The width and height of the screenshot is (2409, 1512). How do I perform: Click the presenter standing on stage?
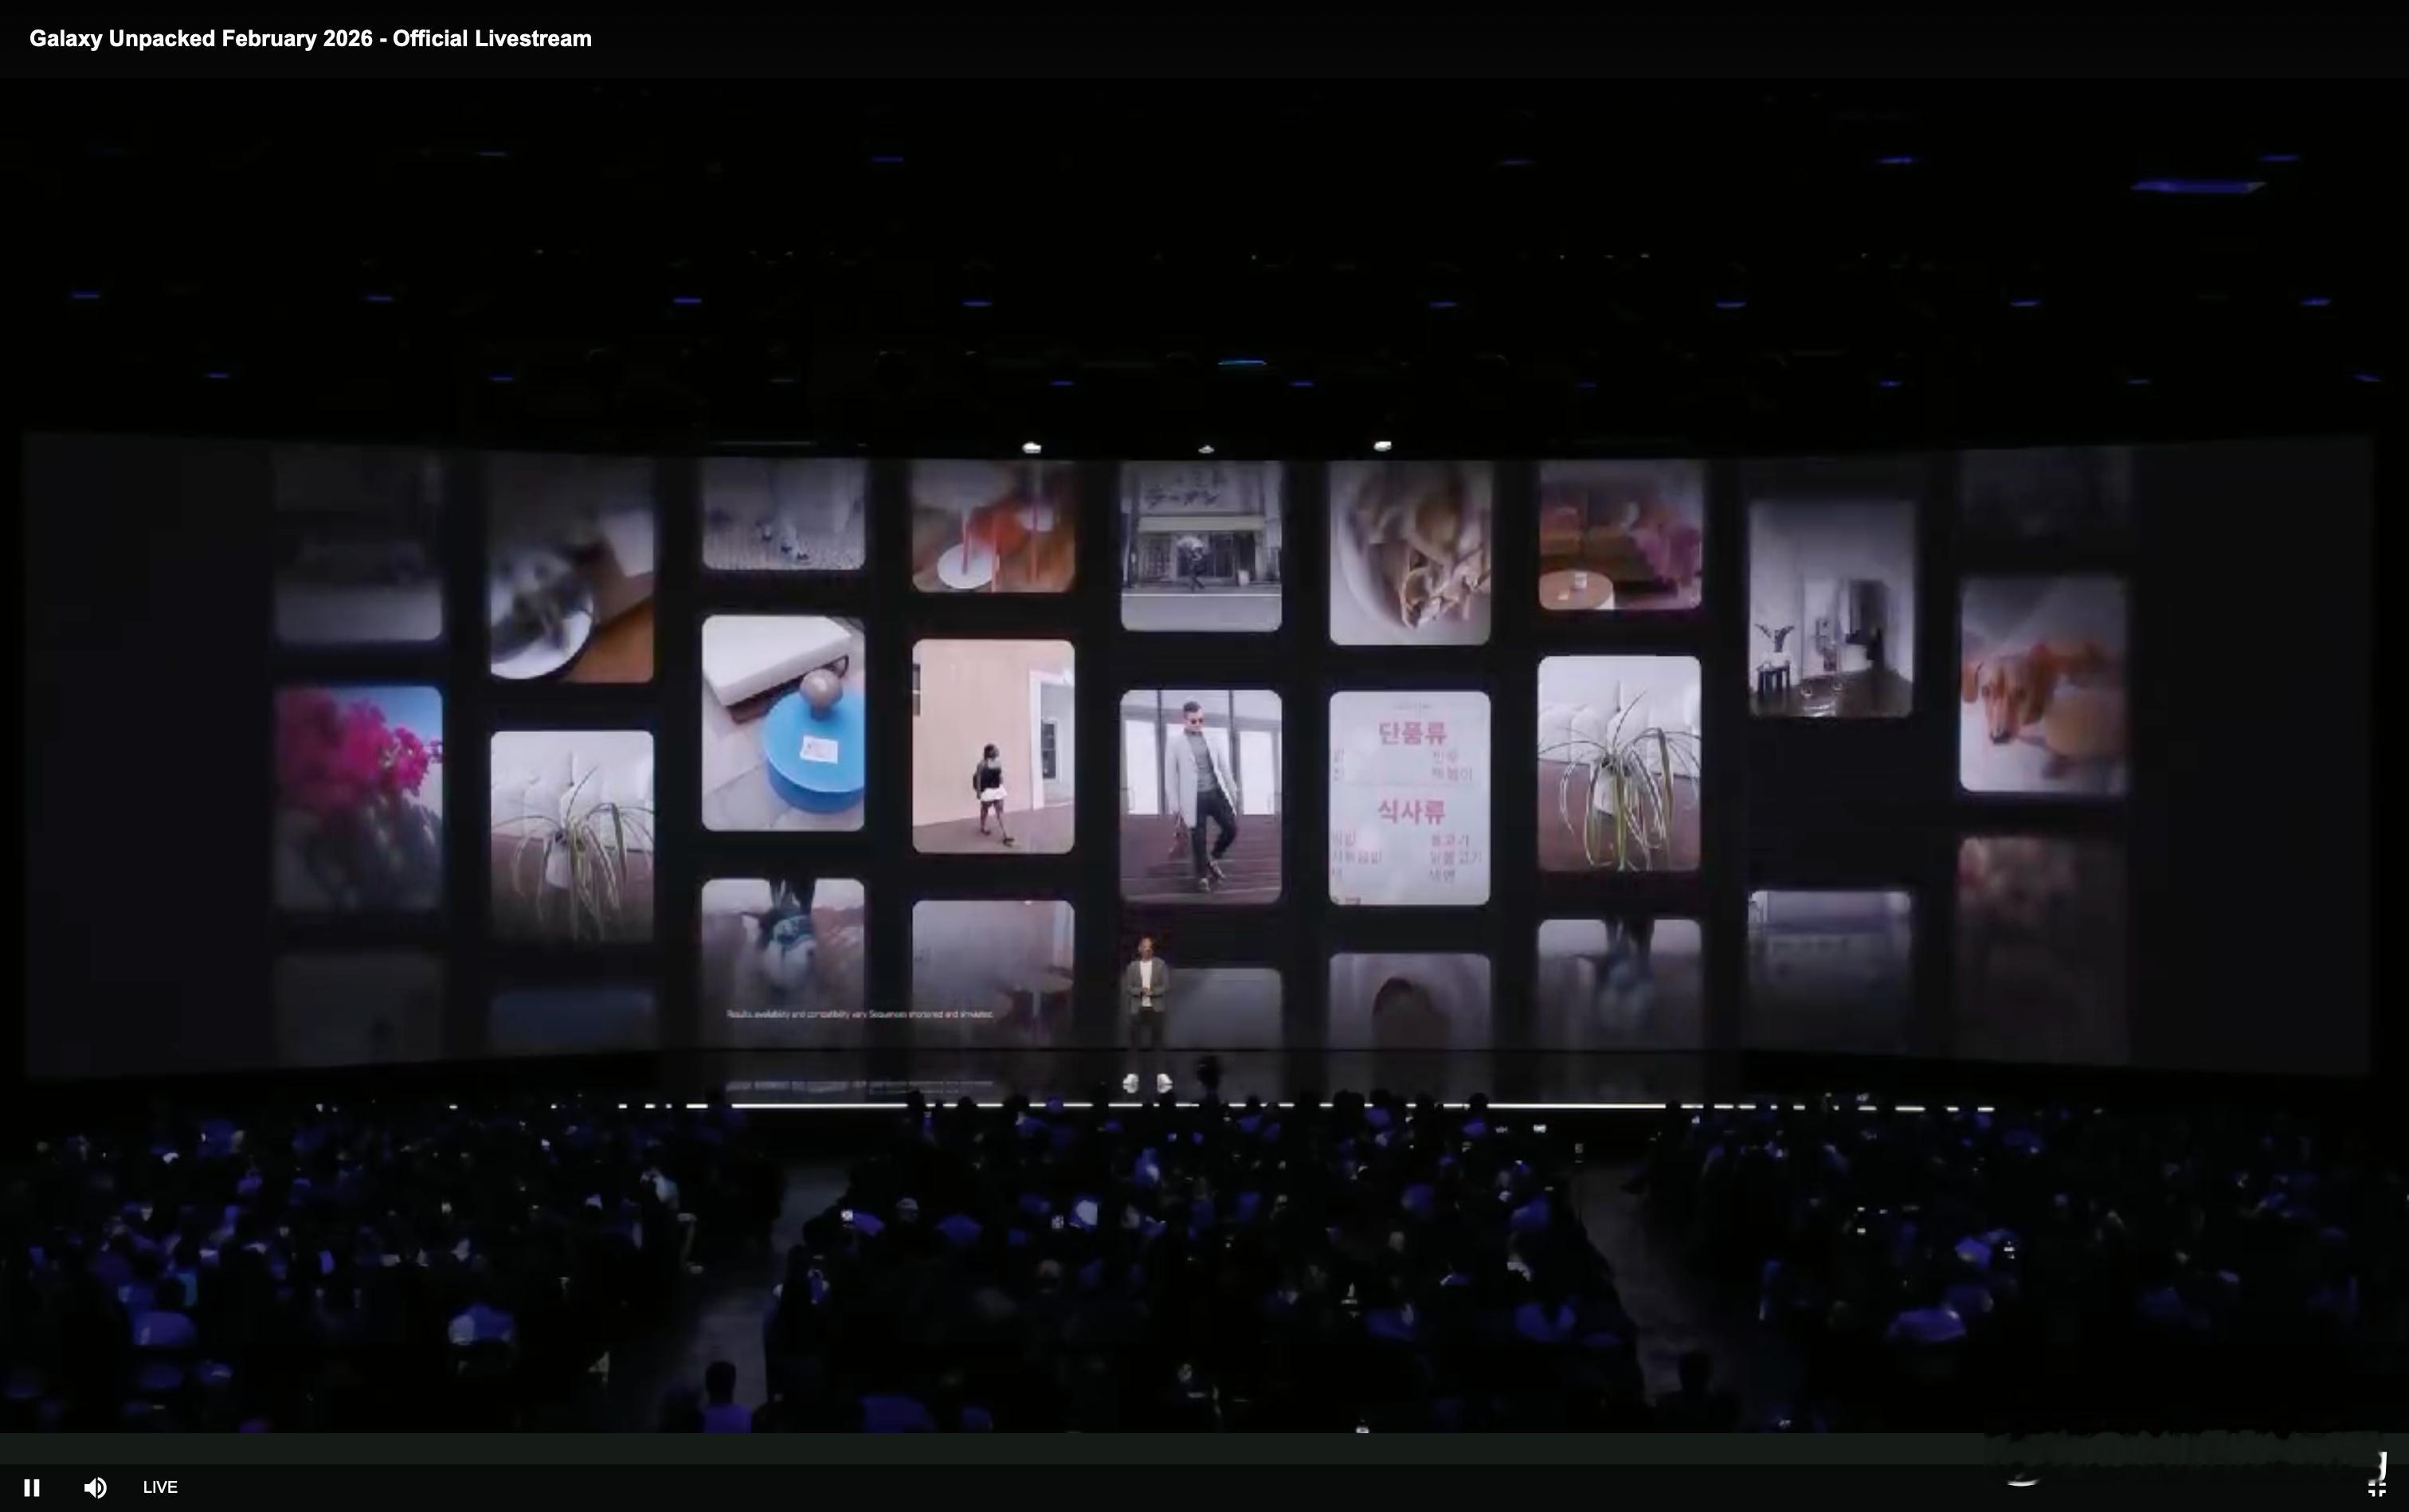[1146, 990]
